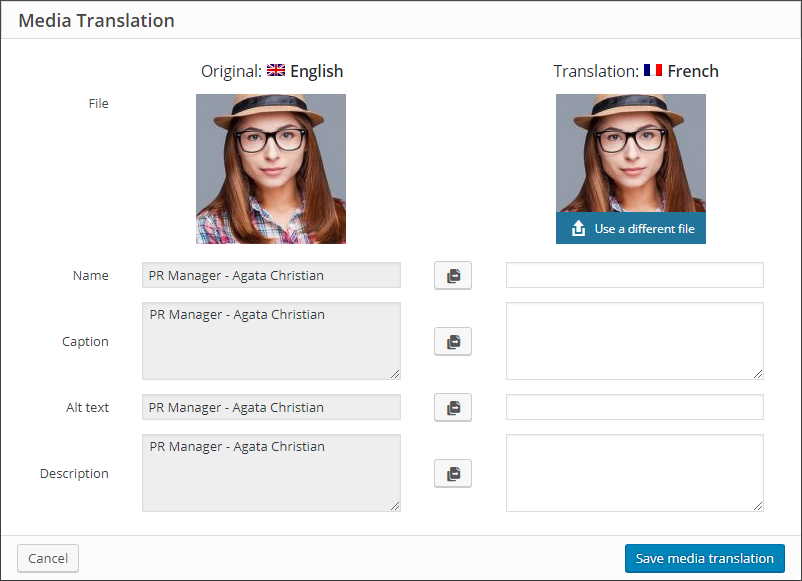Copy original Name to translation
Screen dimensions: 802x581
pos(453,276)
